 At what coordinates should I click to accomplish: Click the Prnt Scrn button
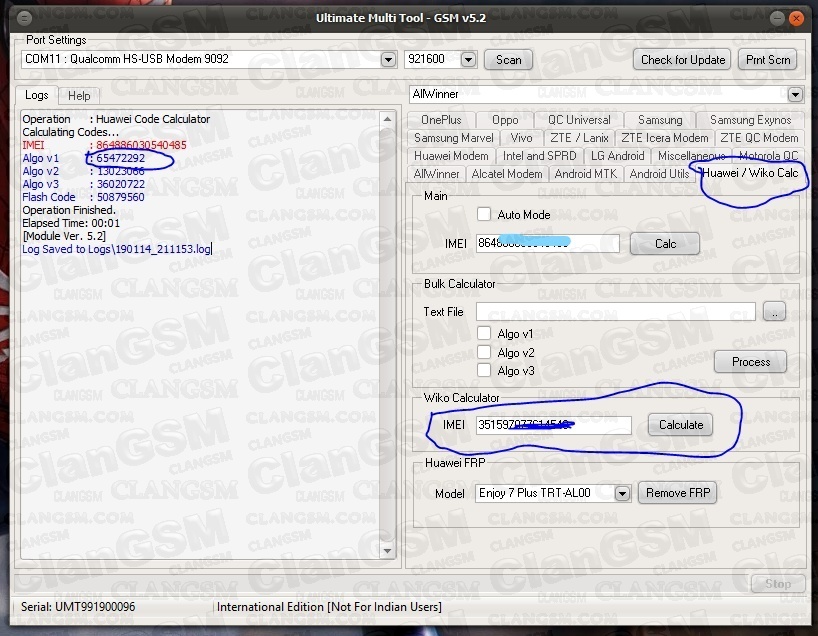[x=768, y=60]
